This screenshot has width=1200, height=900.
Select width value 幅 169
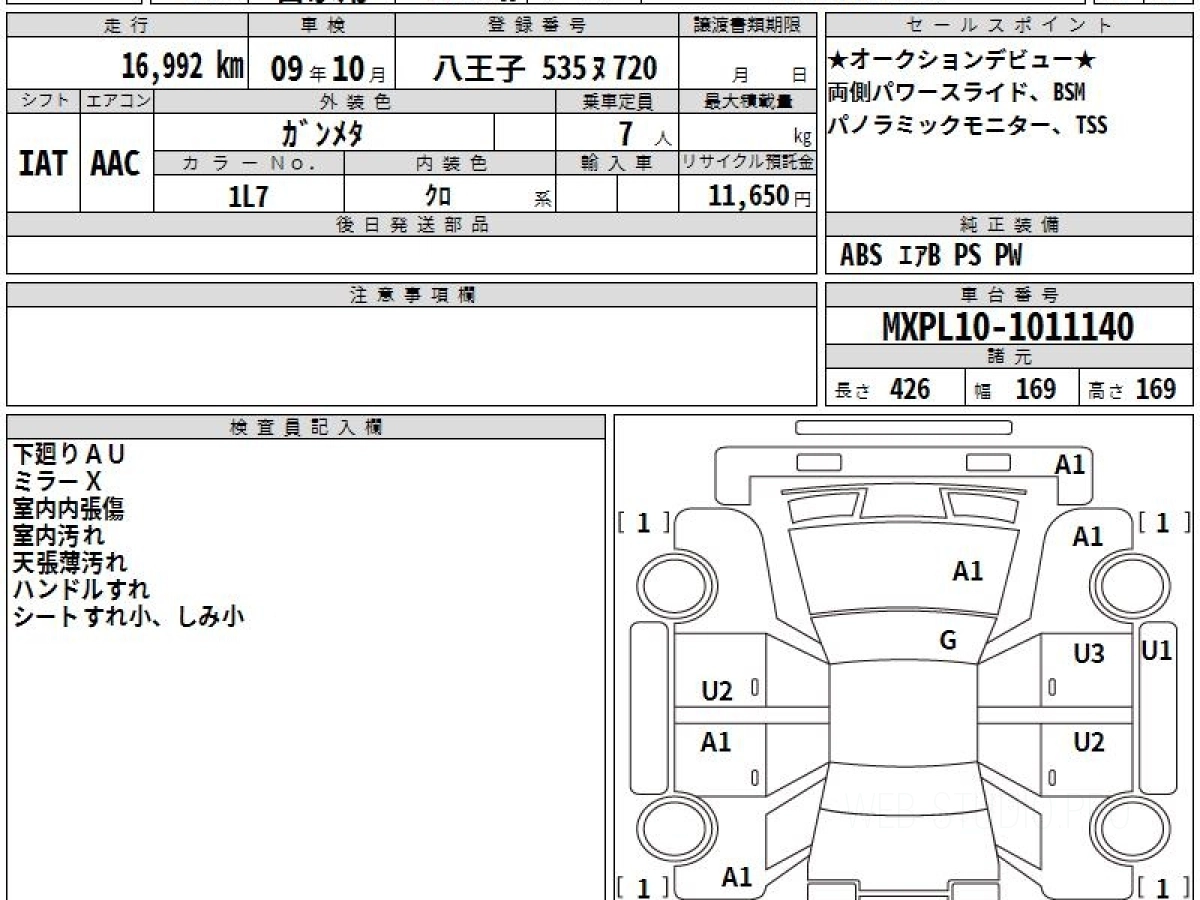(x=1015, y=389)
